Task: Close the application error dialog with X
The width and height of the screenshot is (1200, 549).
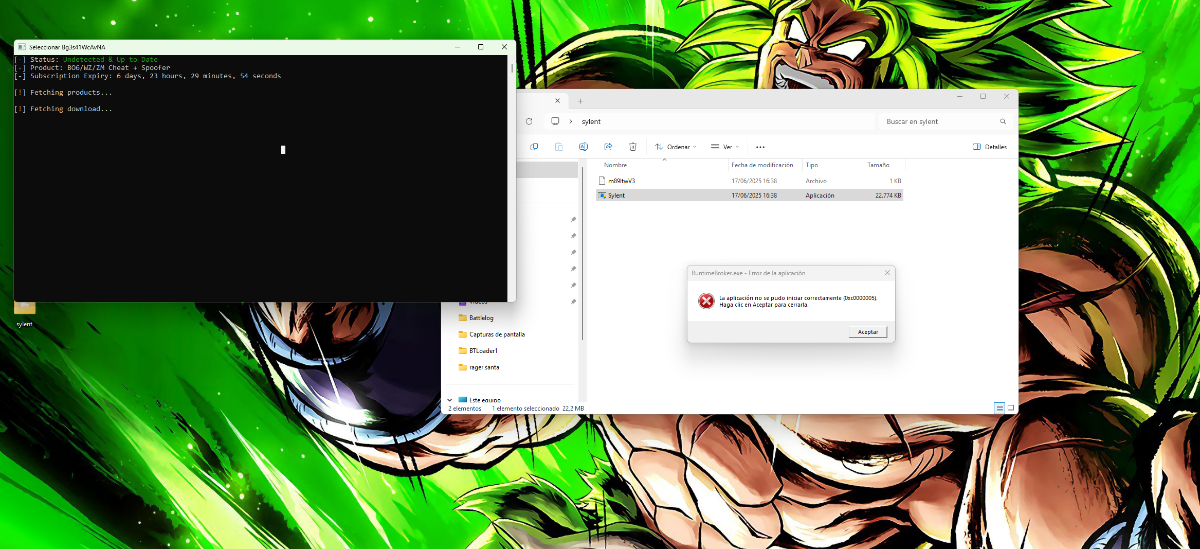Action: pyautogui.click(x=887, y=272)
